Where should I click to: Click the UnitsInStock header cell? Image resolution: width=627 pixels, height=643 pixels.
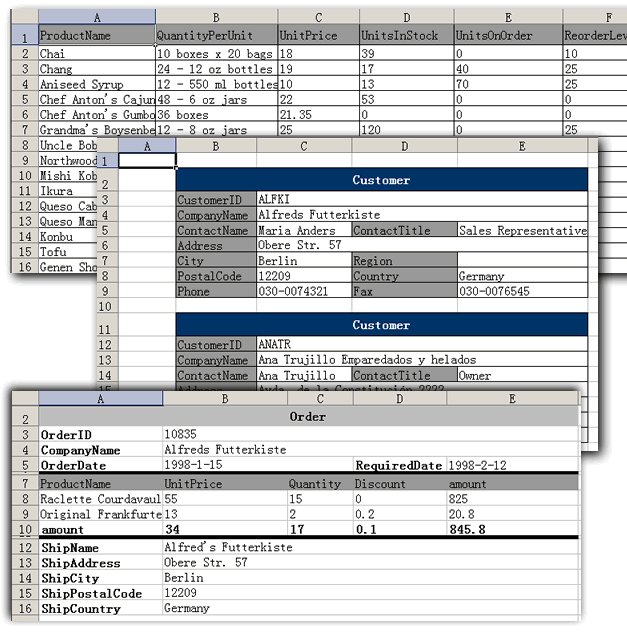[406, 35]
